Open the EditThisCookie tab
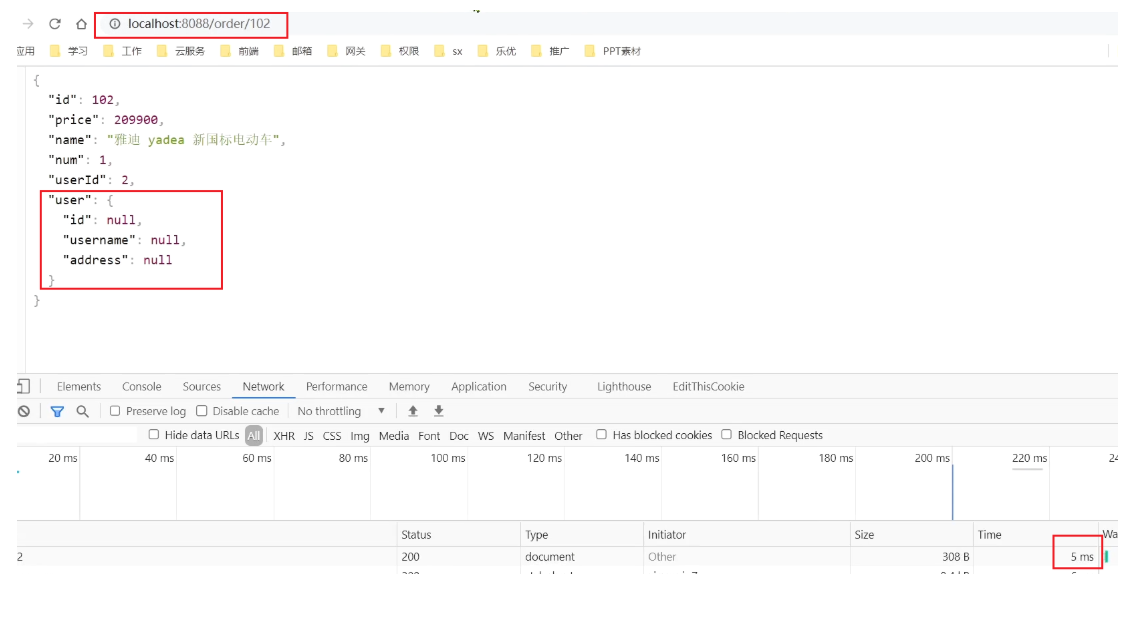 pos(708,387)
